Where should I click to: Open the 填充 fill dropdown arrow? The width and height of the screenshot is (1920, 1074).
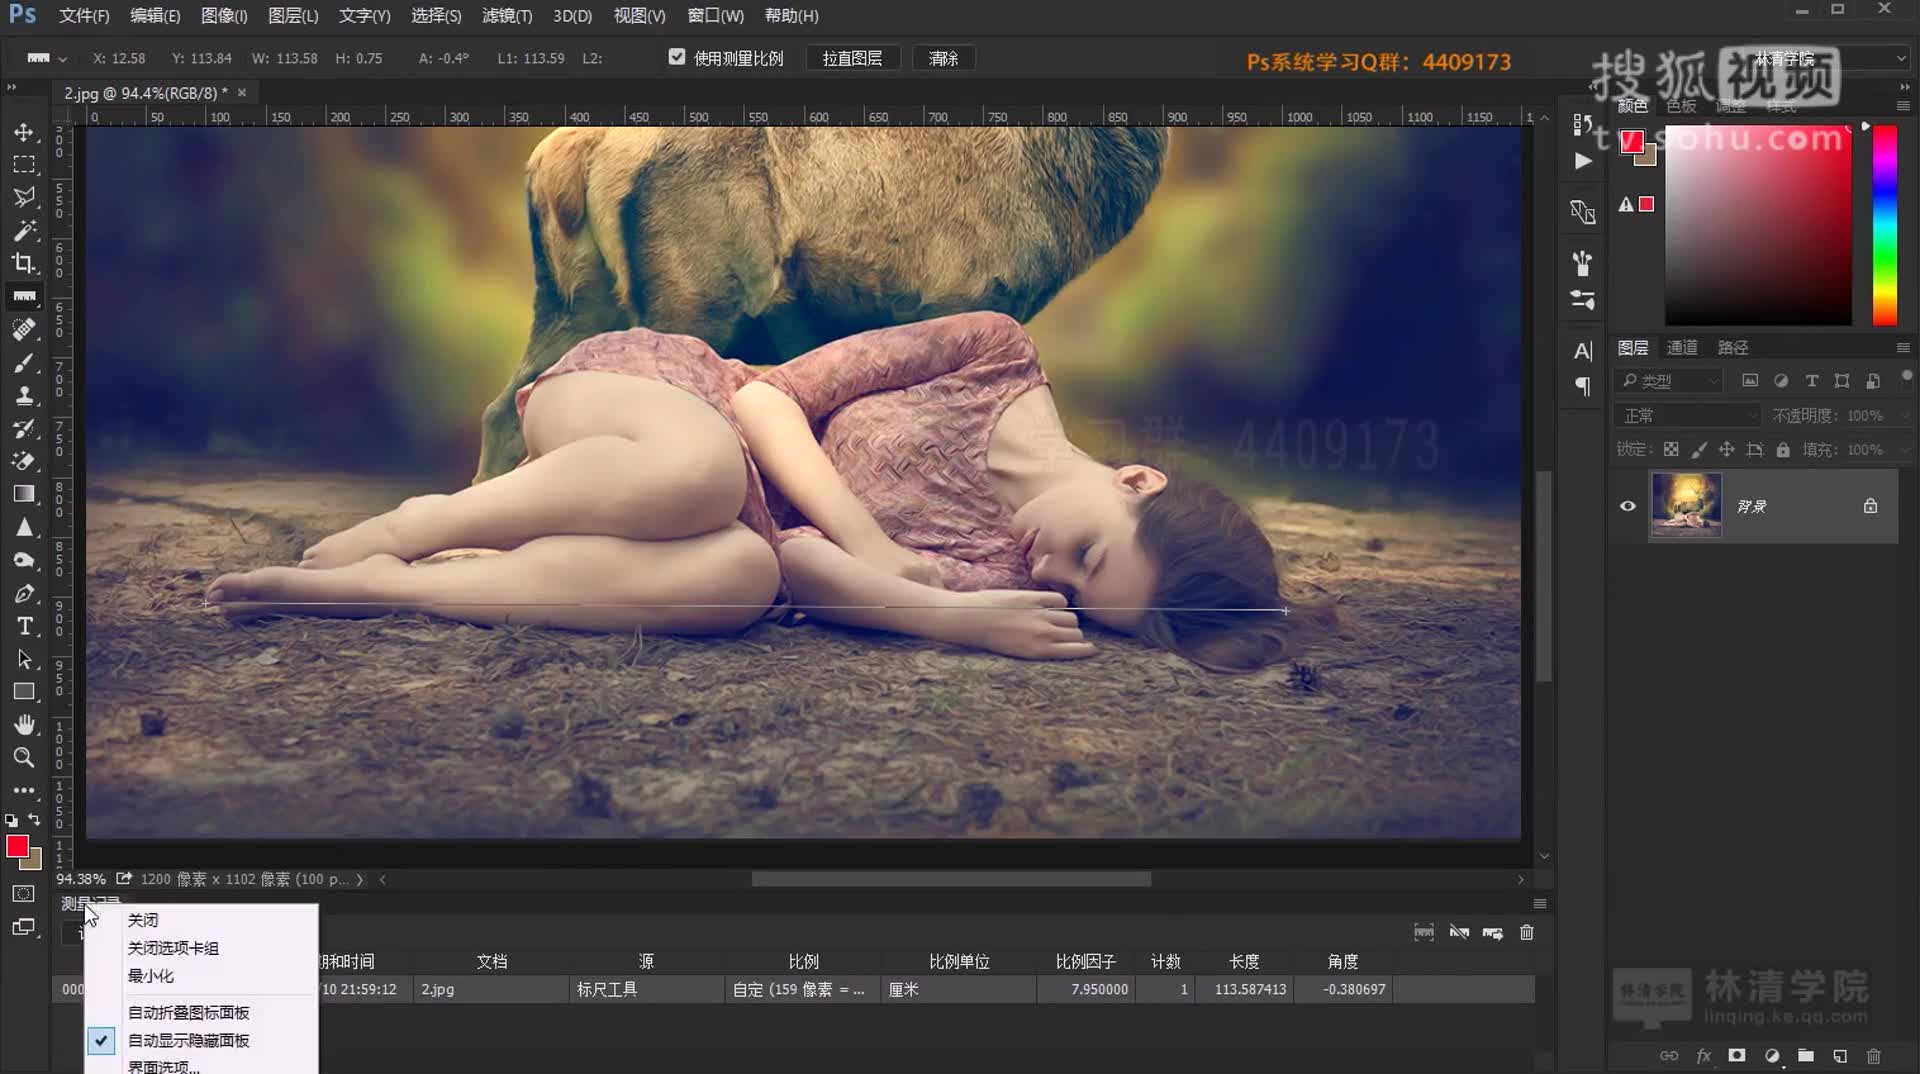(x=1903, y=450)
